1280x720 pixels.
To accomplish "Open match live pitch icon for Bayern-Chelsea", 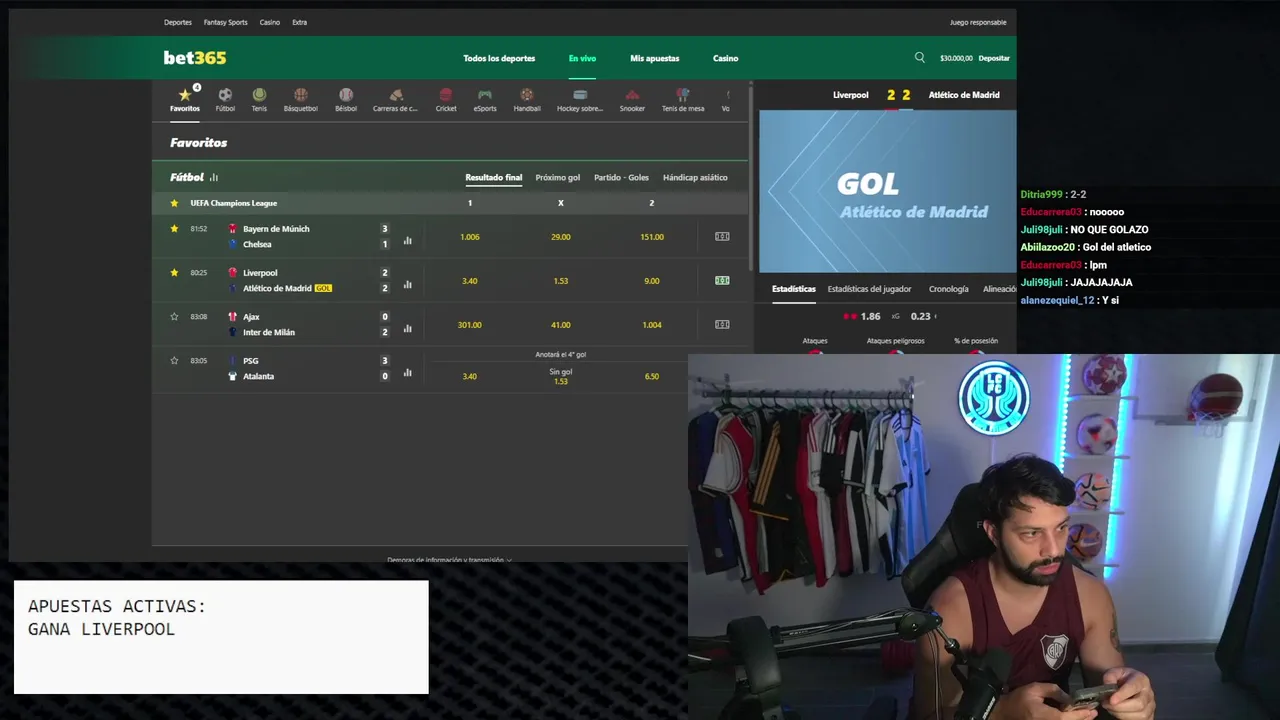I will 722,237.
